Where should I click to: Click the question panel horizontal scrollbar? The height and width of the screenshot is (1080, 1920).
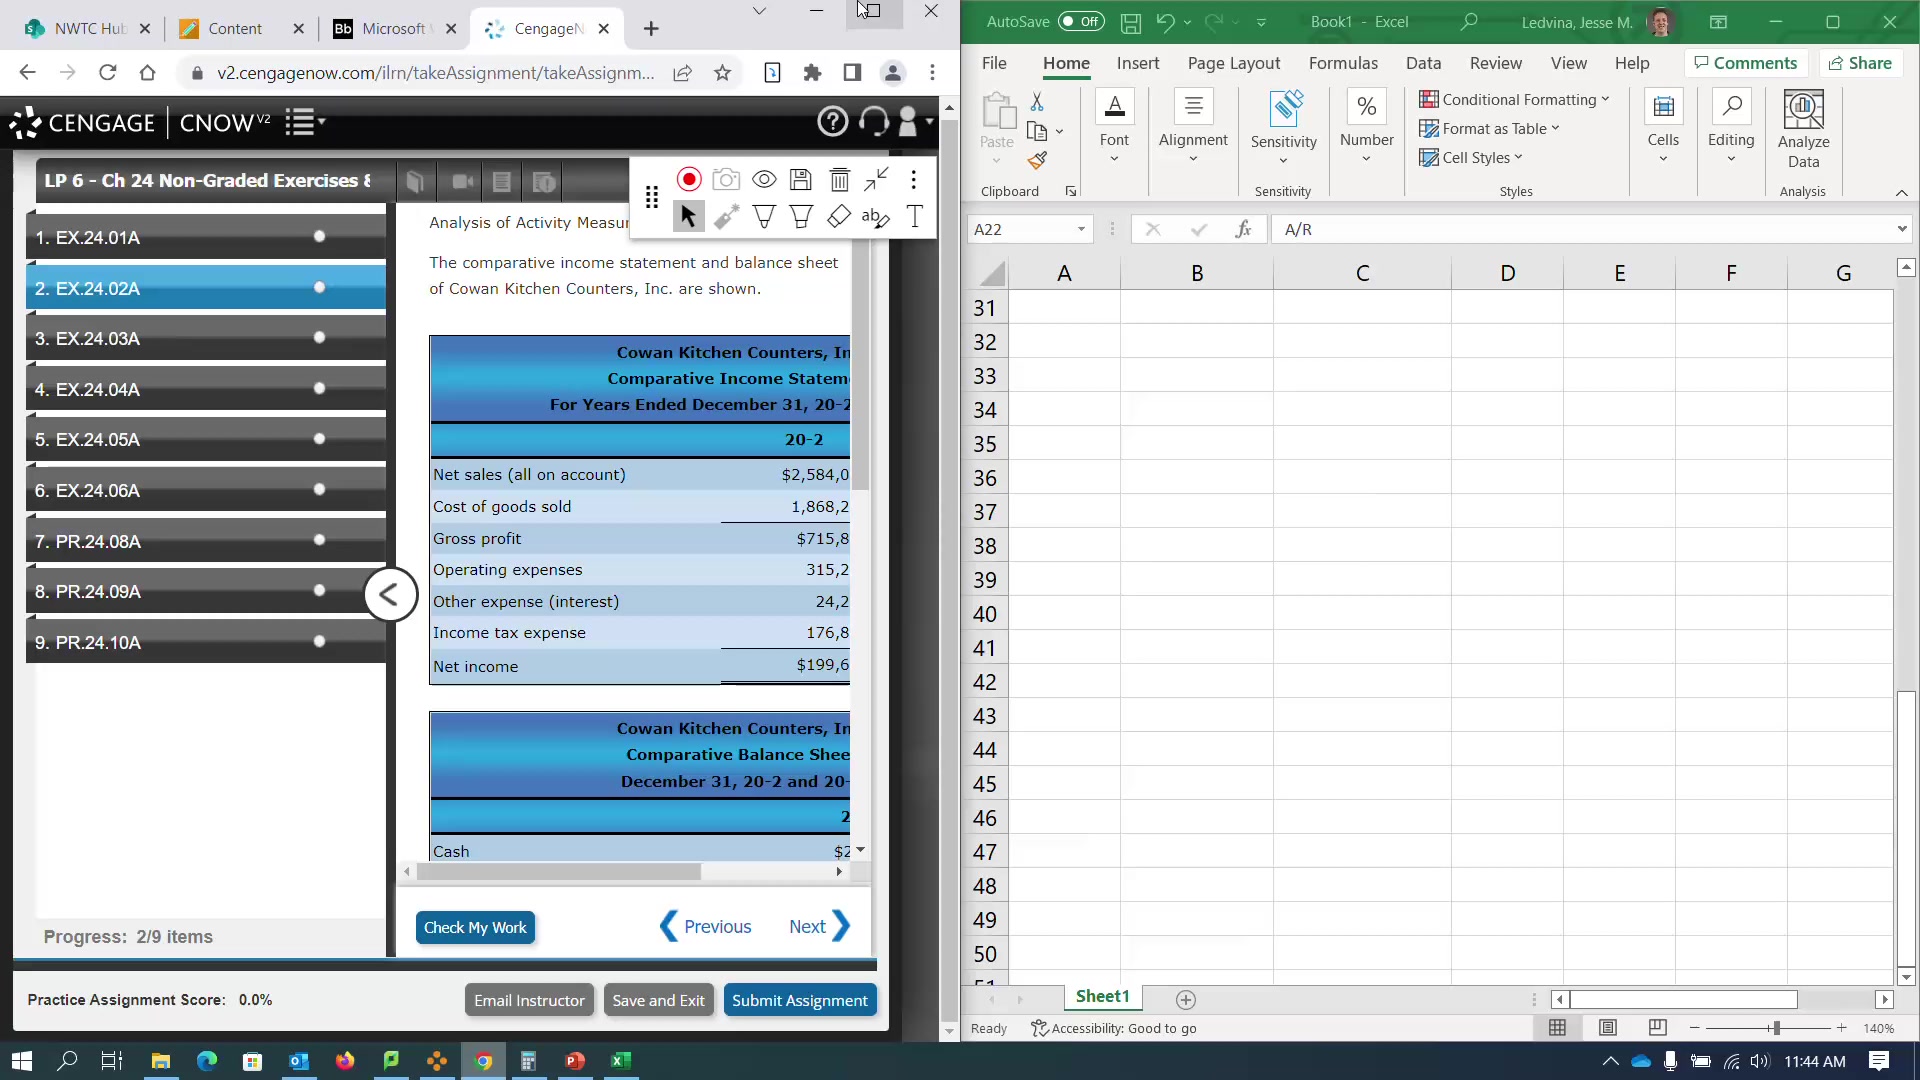(559, 872)
